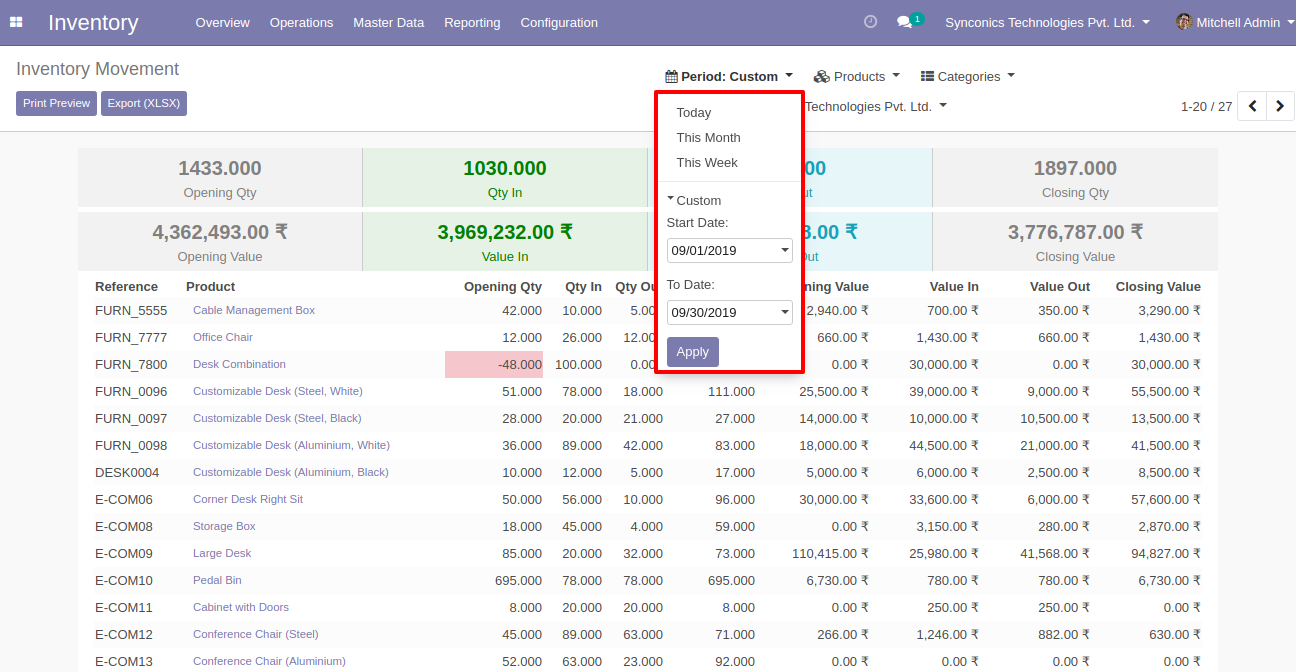Screen dimensions: 1296x672
Task: Click Export (XLSX) button
Action: 143,103
